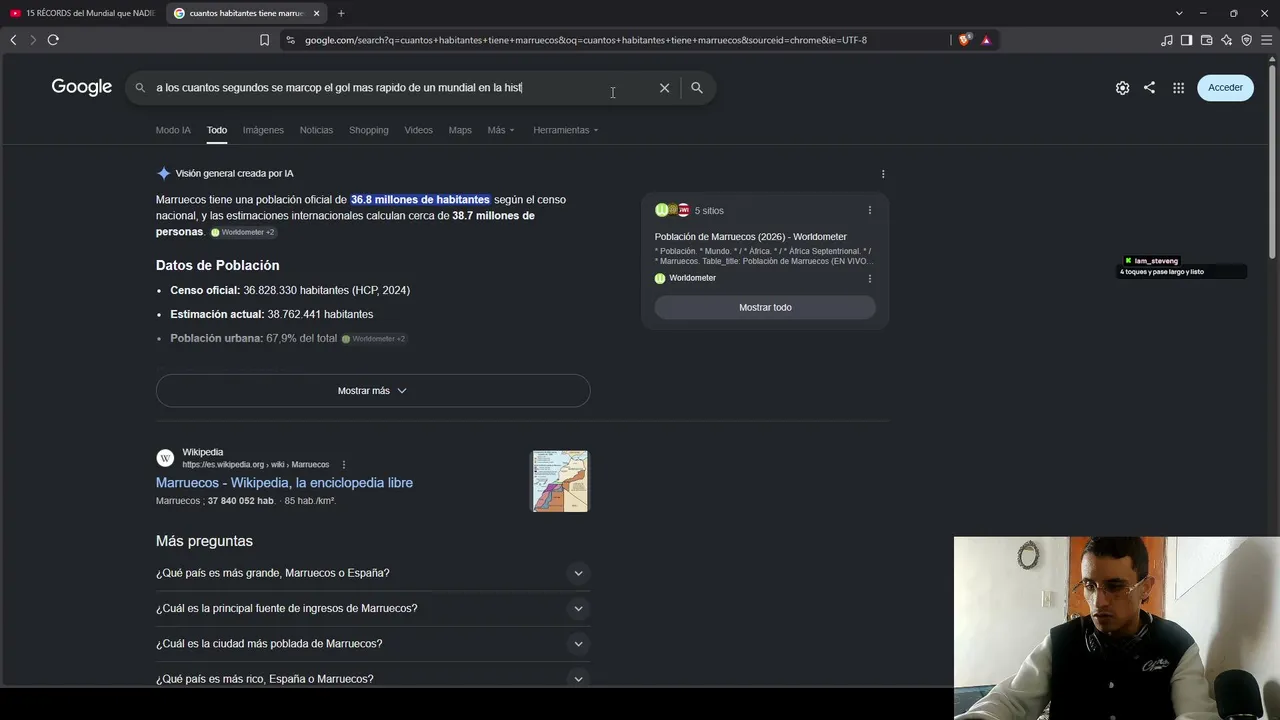This screenshot has width=1280, height=720.
Task: Open 'Marruecos - Wikipedia, la enciclopedia libre' link
Action: (284, 483)
